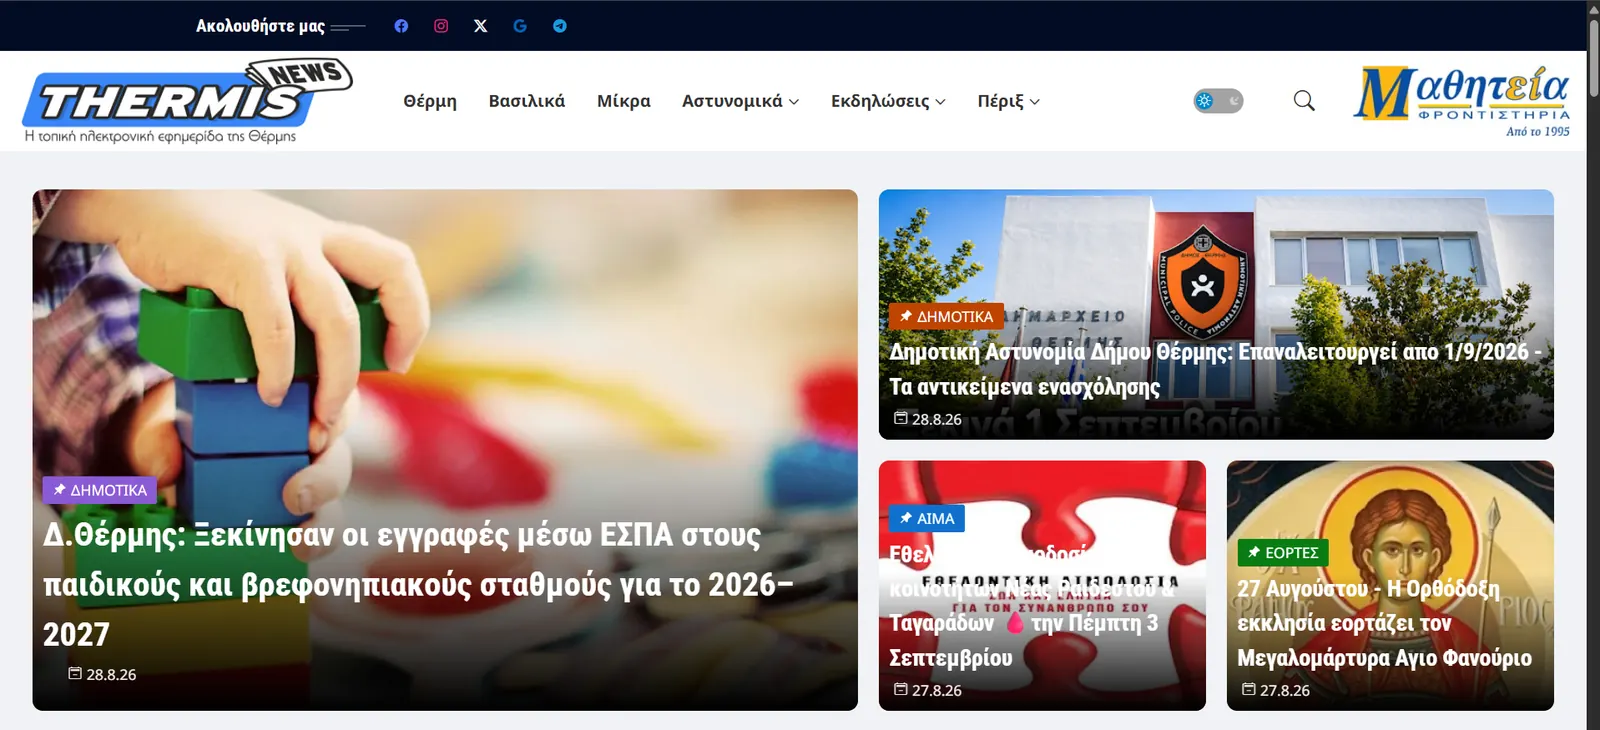The width and height of the screenshot is (1600, 730).
Task: Click the date 27.8.26 on Άγιο Φανούριο article
Action: pos(1275,690)
